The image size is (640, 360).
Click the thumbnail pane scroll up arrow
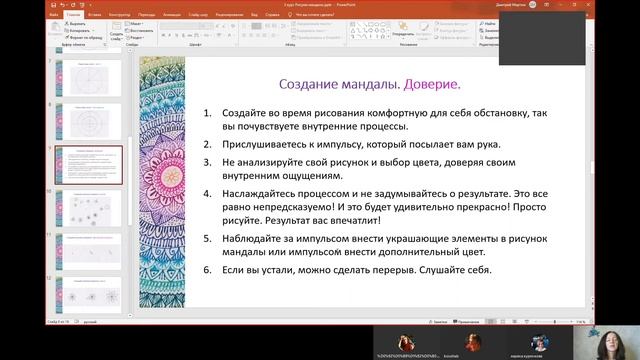[x=130, y=51]
